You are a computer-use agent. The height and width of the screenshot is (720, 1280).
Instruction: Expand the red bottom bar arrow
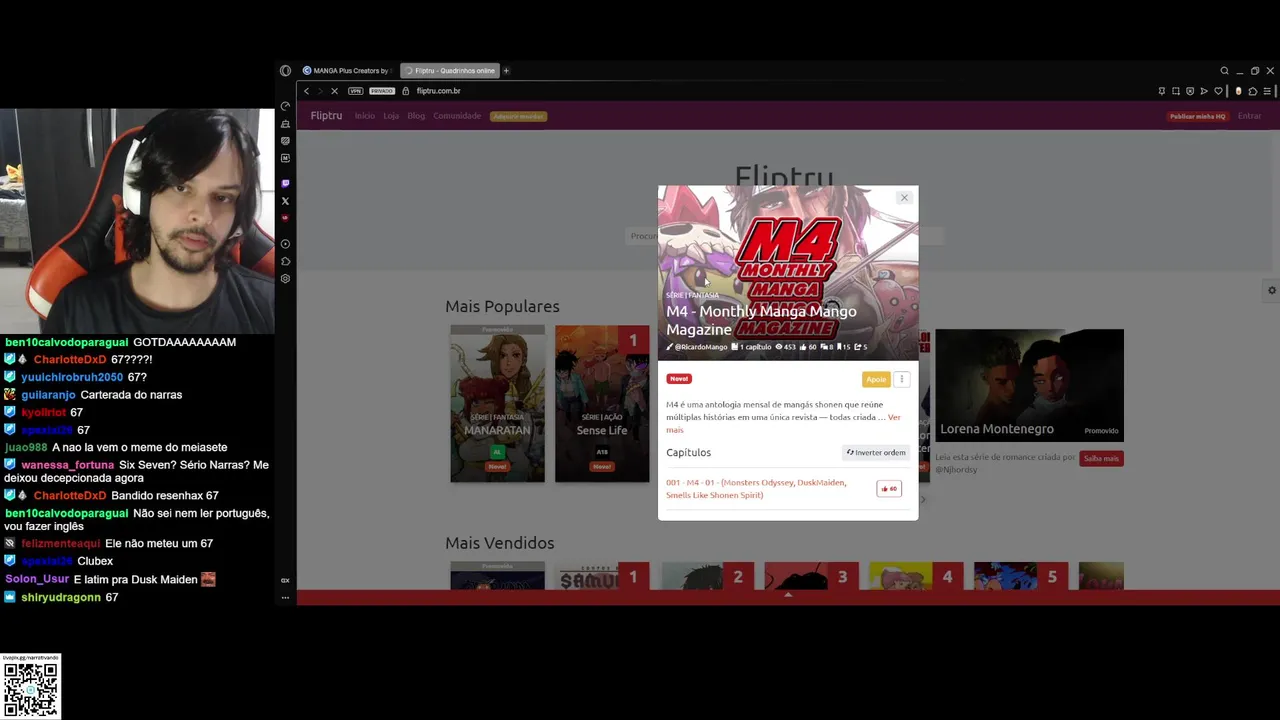pos(788,595)
